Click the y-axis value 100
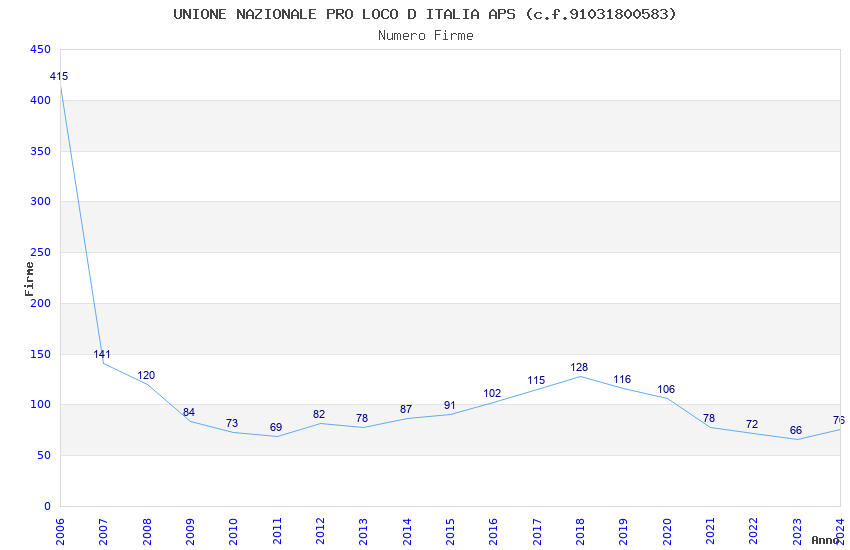Viewport: 850px width, 550px height. (x=41, y=404)
